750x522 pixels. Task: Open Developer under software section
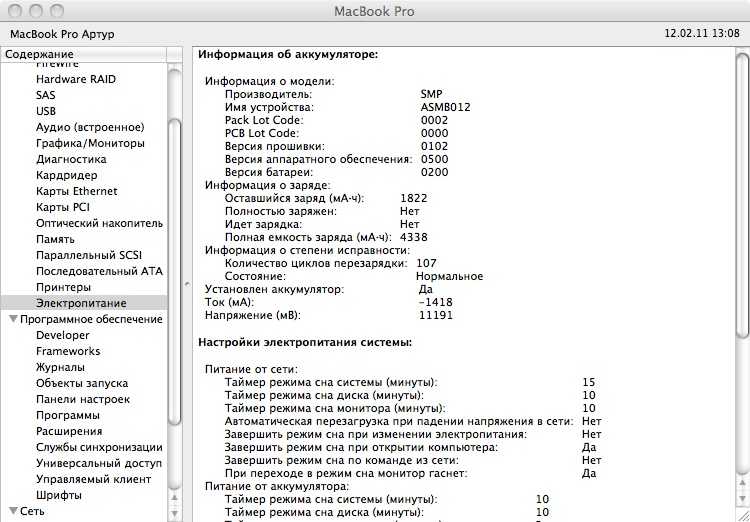click(63, 335)
